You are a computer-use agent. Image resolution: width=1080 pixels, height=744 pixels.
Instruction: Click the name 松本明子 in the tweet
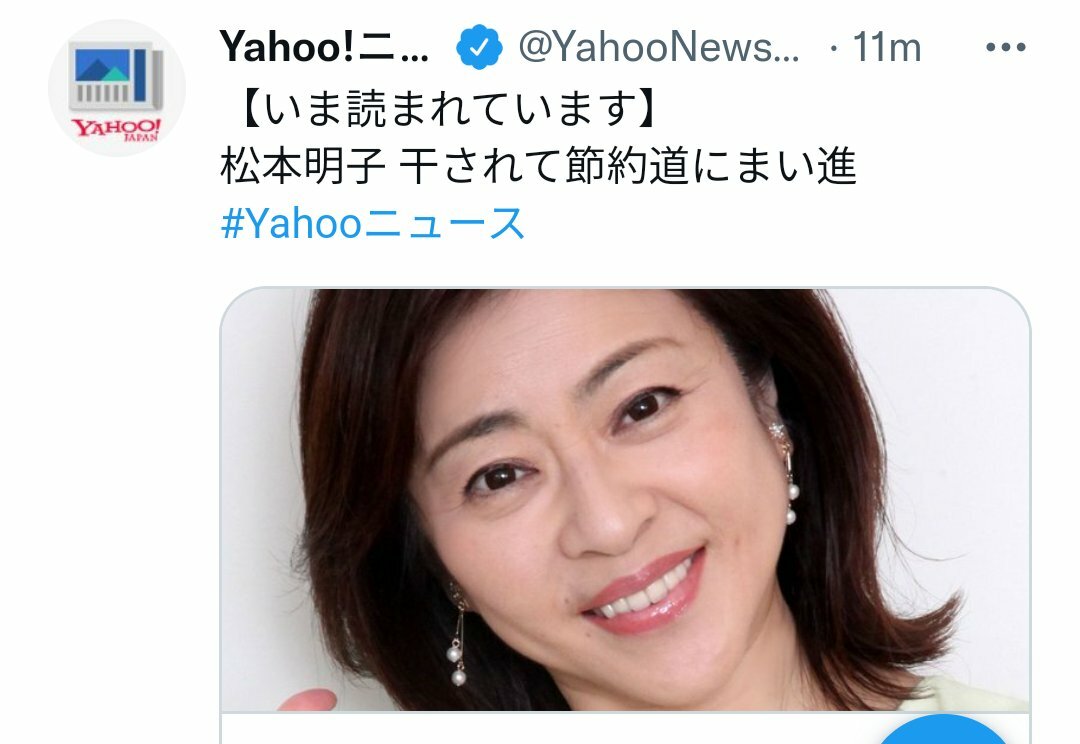[x=302, y=166]
